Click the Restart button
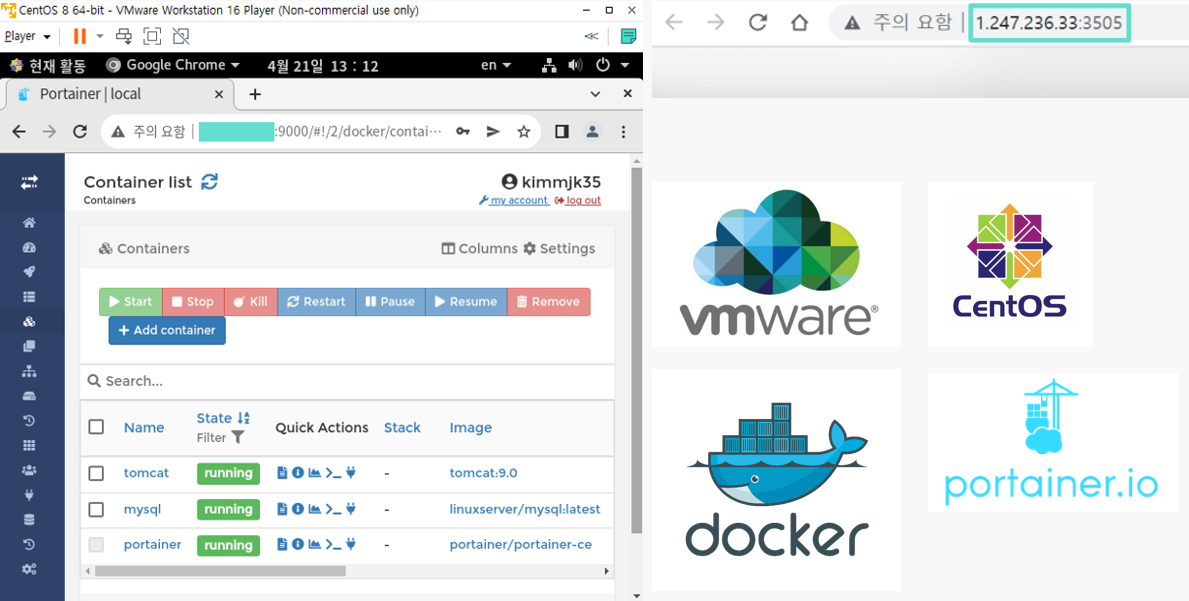1189x601 pixels. click(x=316, y=302)
